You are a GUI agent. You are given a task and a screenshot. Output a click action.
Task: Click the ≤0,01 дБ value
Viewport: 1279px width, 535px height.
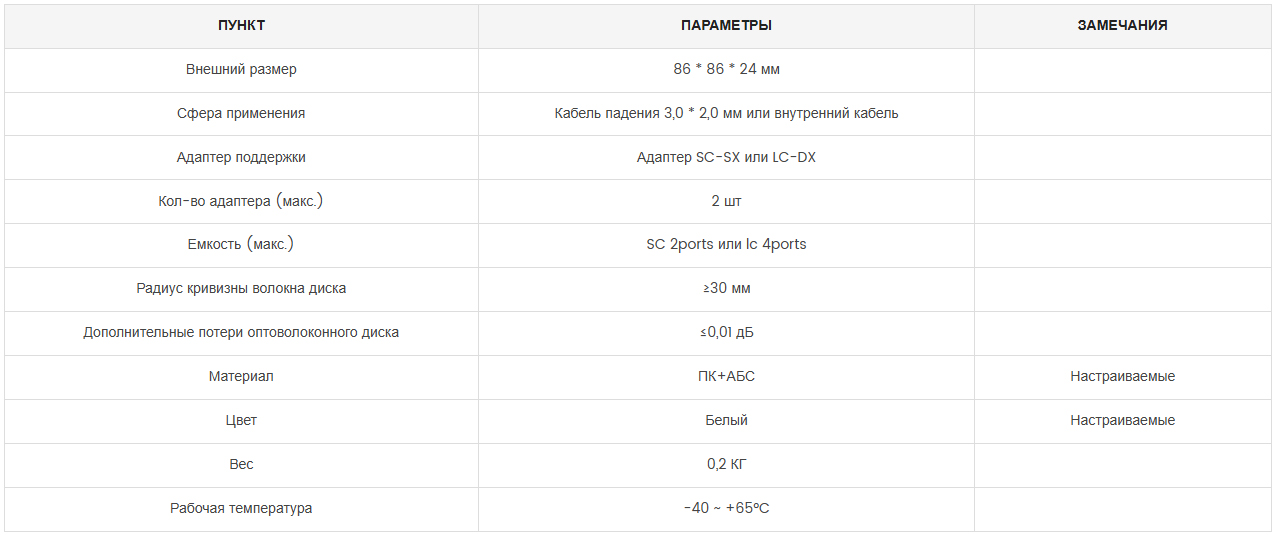(x=726, y=333)
